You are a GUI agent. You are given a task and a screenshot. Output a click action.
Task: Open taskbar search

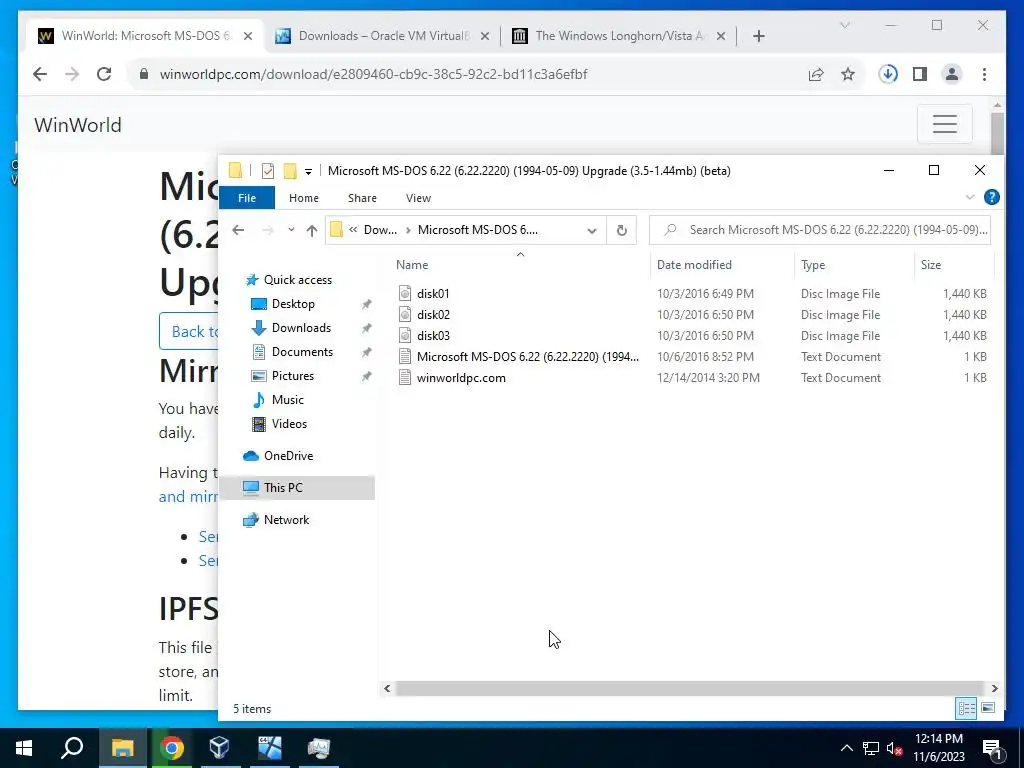point(72,747)
